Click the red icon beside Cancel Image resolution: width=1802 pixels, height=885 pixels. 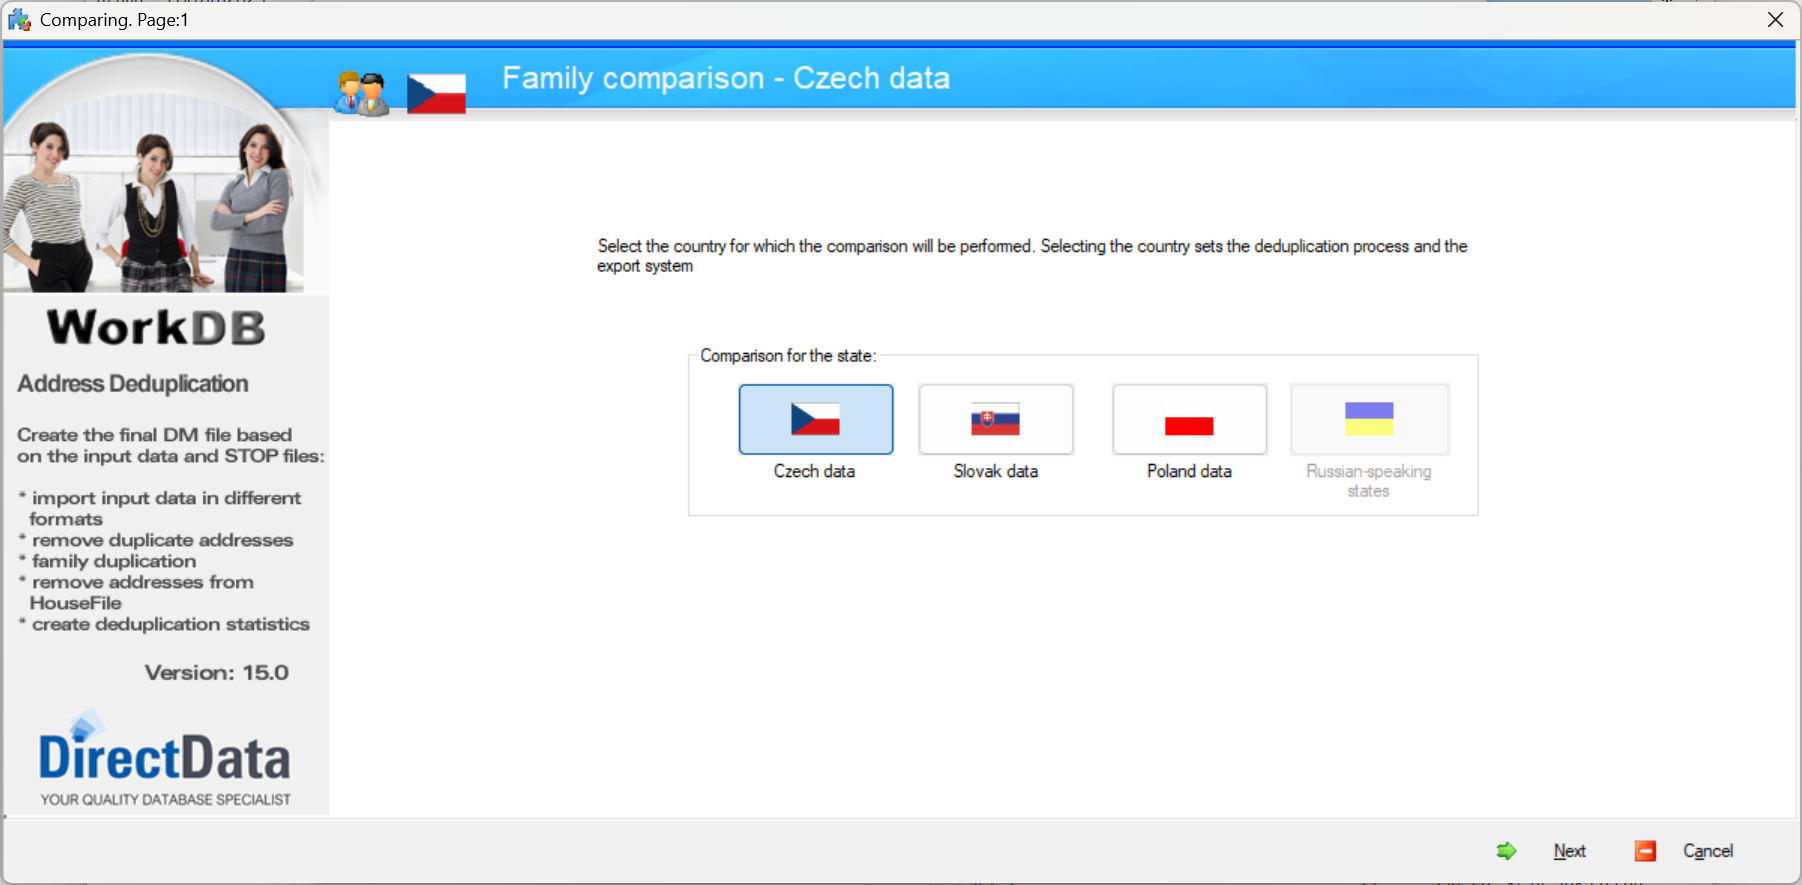(x=1645, y=851)
